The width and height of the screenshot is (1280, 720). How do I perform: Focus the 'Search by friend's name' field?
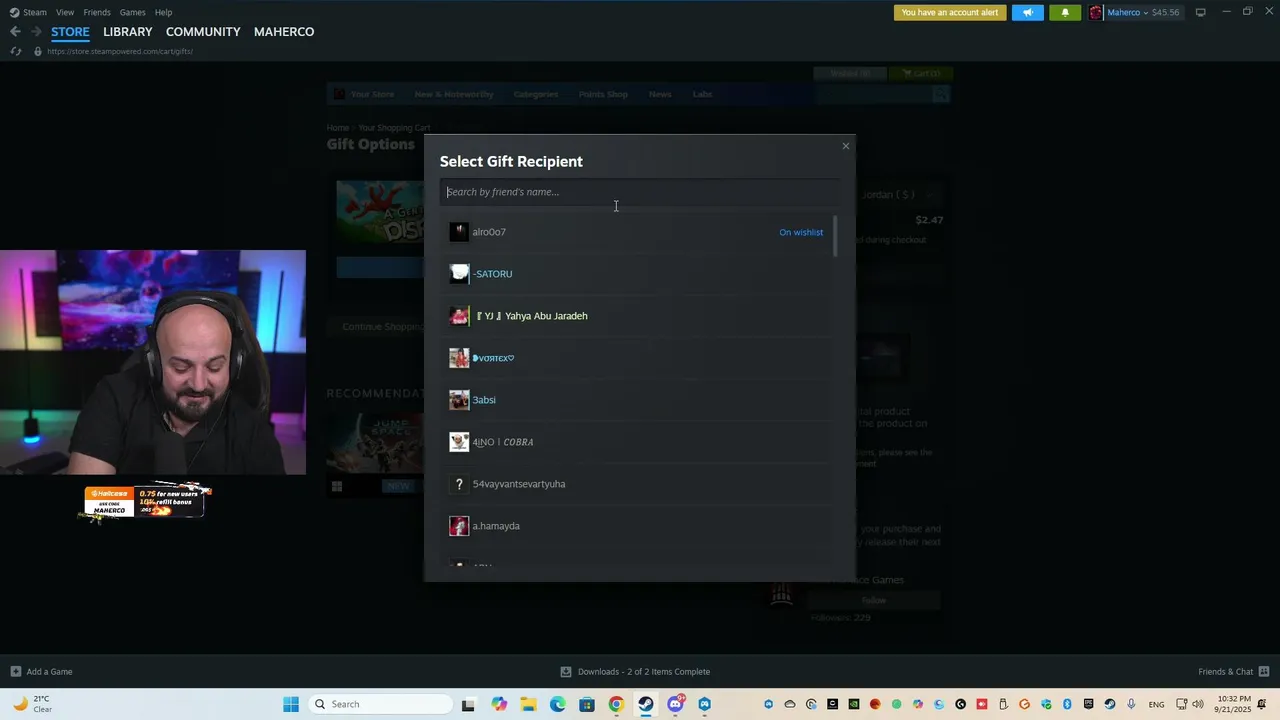638,192
